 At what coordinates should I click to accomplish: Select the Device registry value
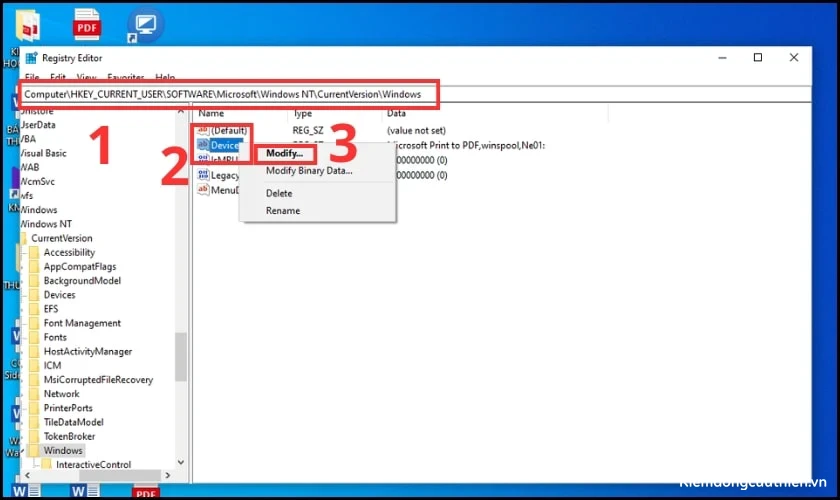(x=224, y=145)
